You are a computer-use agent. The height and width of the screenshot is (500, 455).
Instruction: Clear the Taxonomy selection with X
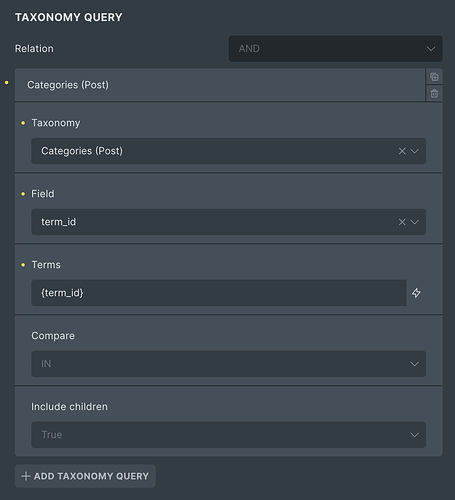pyautogui.click(x=402, y=151)
